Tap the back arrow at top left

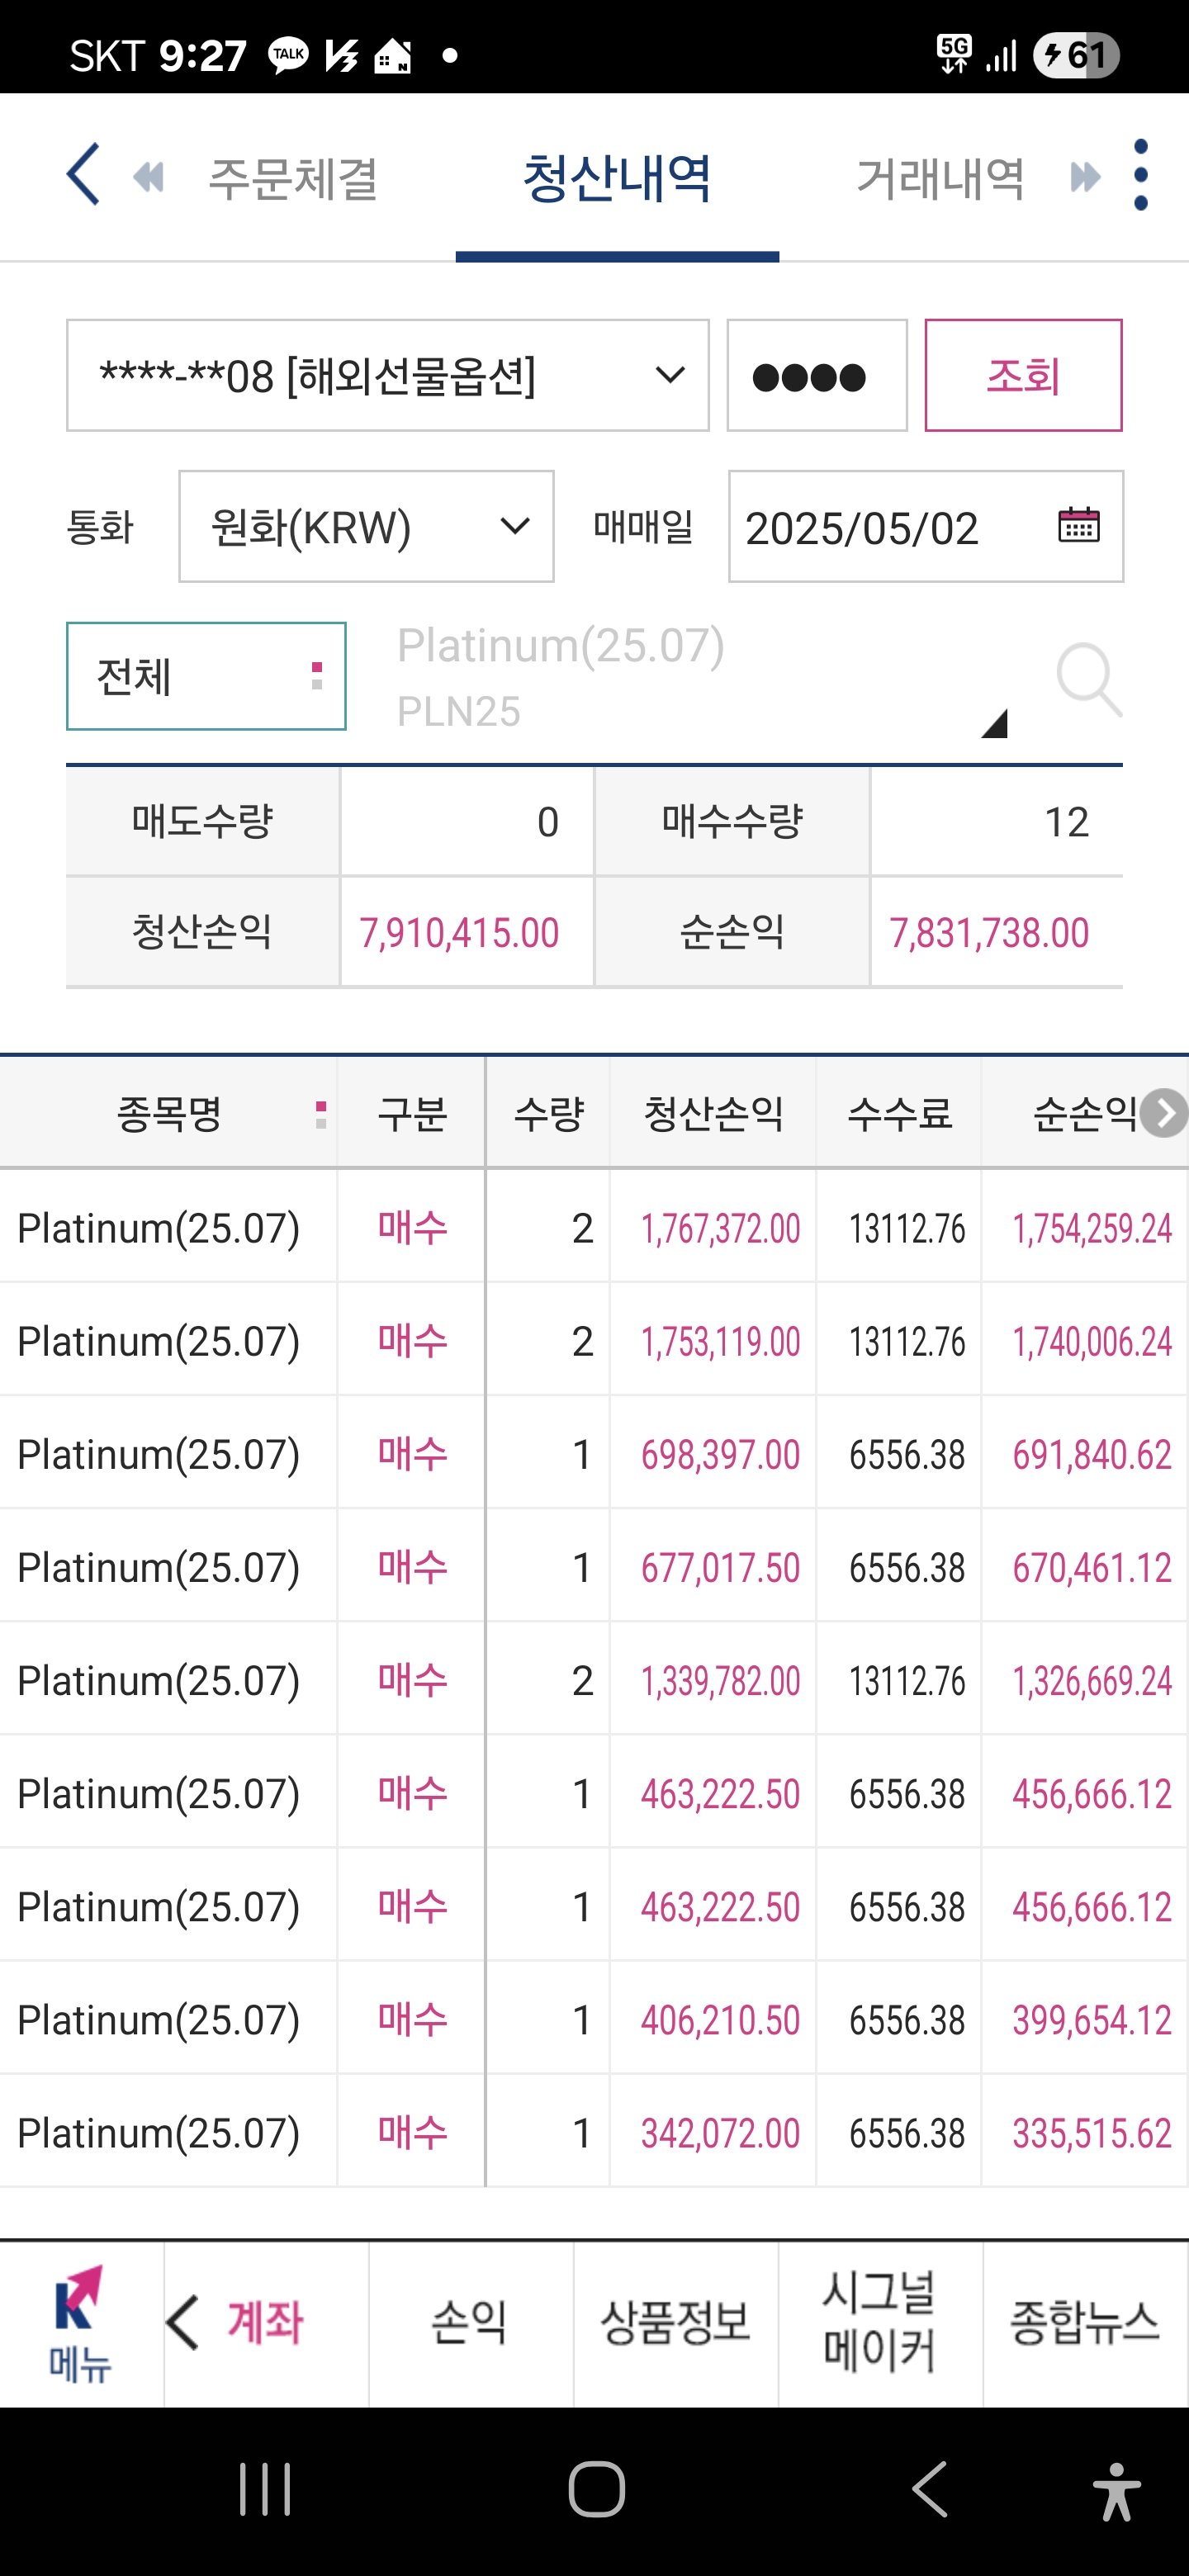tap(84, 174)
